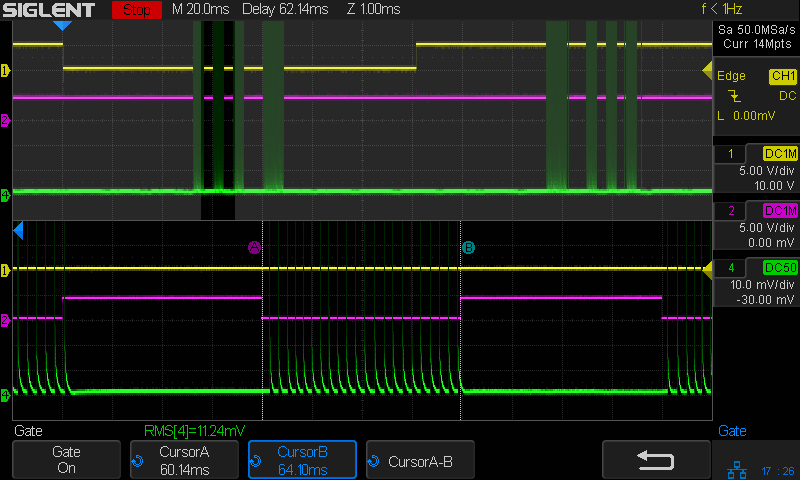Select the Cursor A marker on the waveform
Screen dimensions: 800x480
click(254, 247)
